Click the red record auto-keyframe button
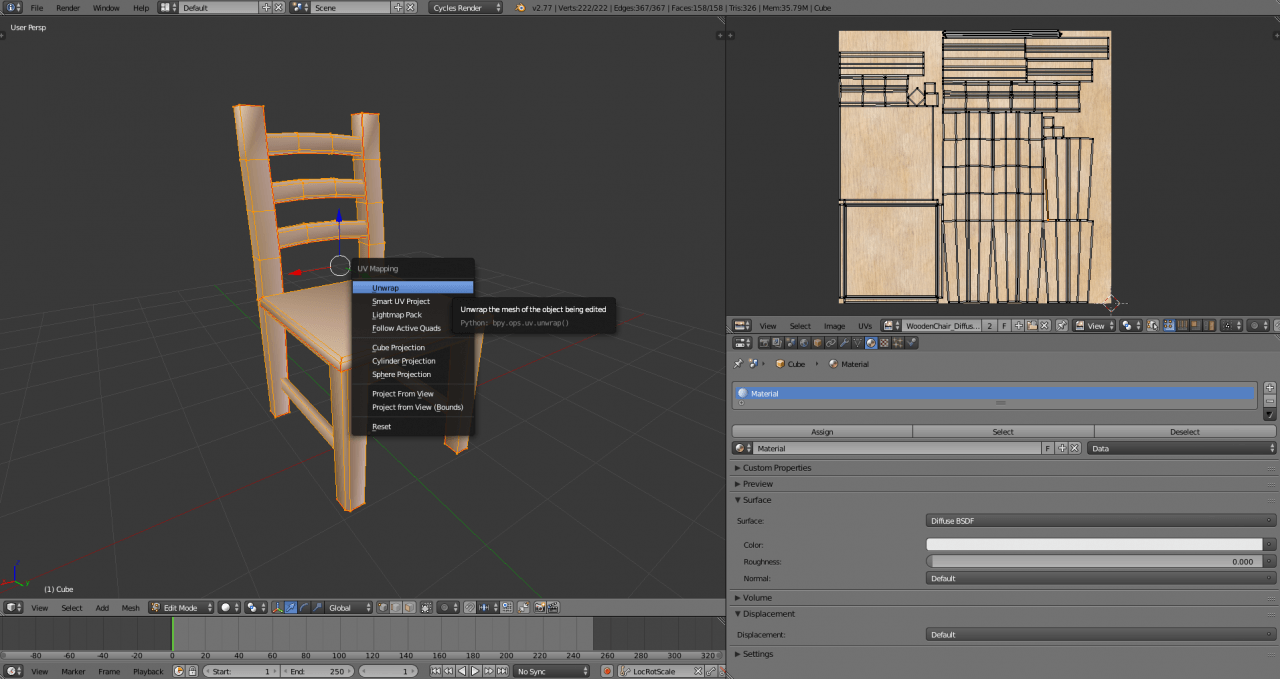Viewport: 1280px width, 679px height. 607,671
